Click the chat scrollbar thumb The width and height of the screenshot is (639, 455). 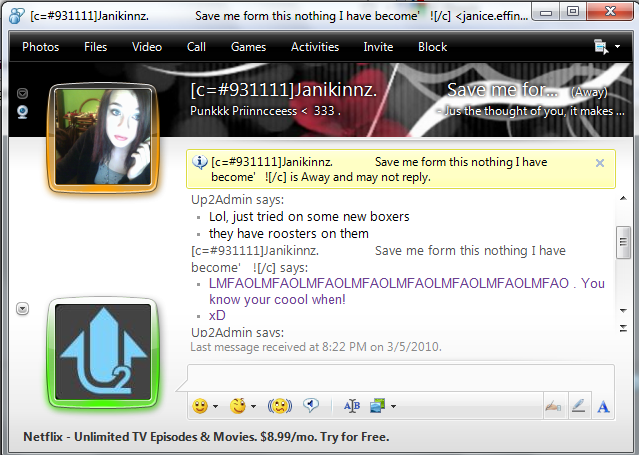pyautogui.click(x=623, y=242)
